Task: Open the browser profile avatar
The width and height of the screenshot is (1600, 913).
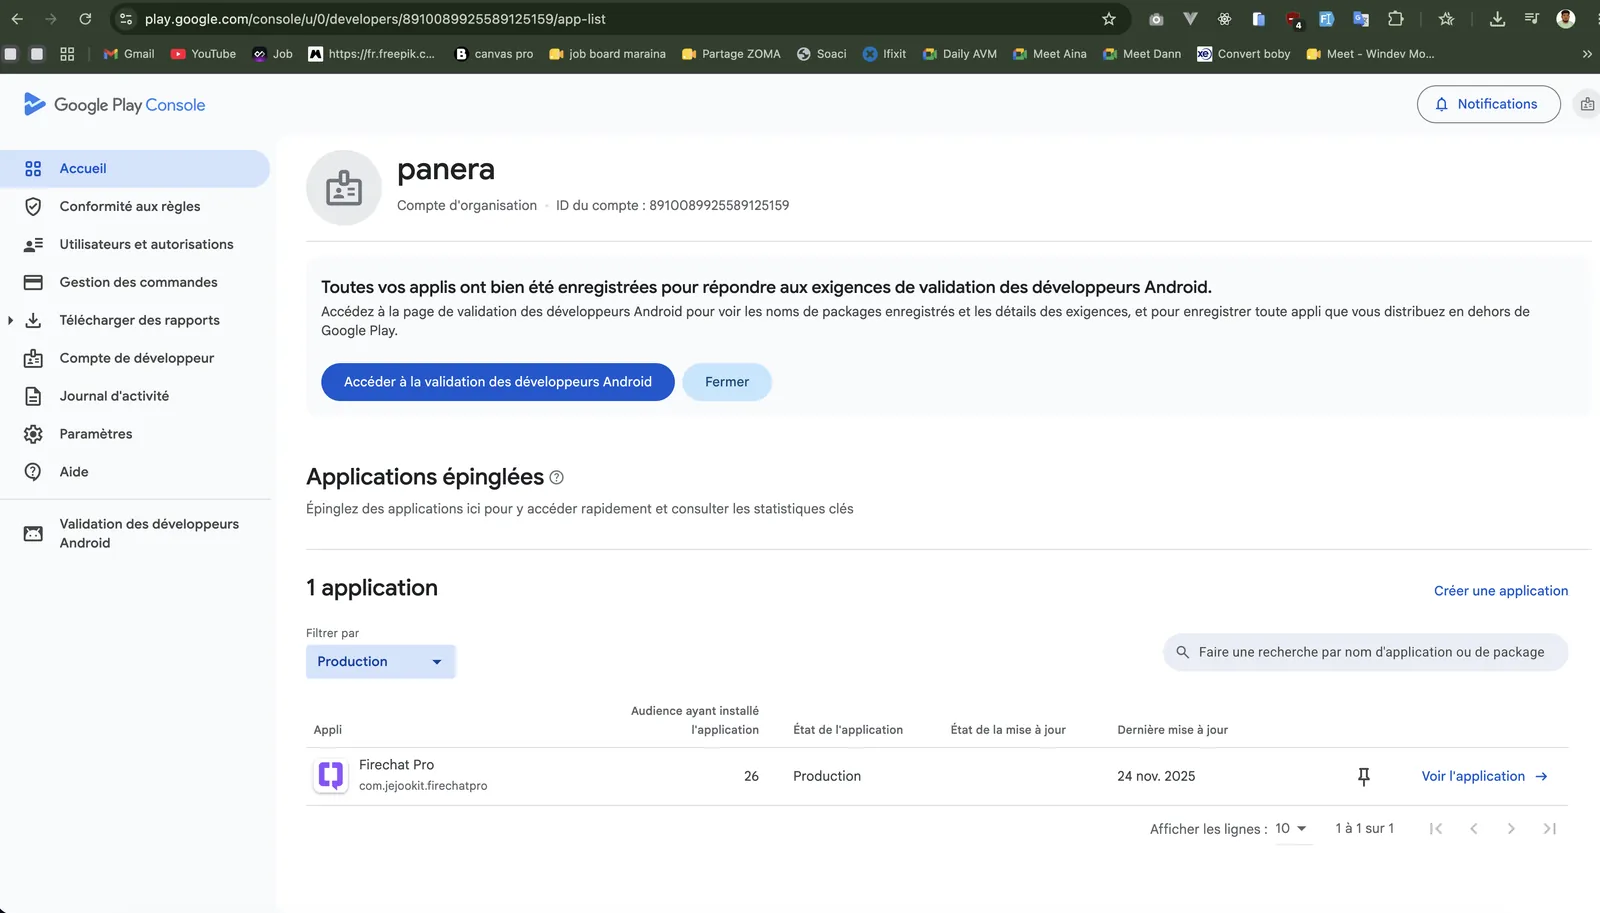Action: point(1566,19)
